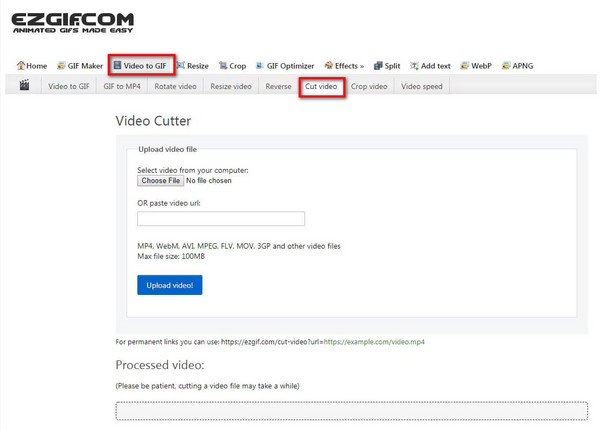
Task: Click the EZGIF.COM logo
Action: [73, 23]
